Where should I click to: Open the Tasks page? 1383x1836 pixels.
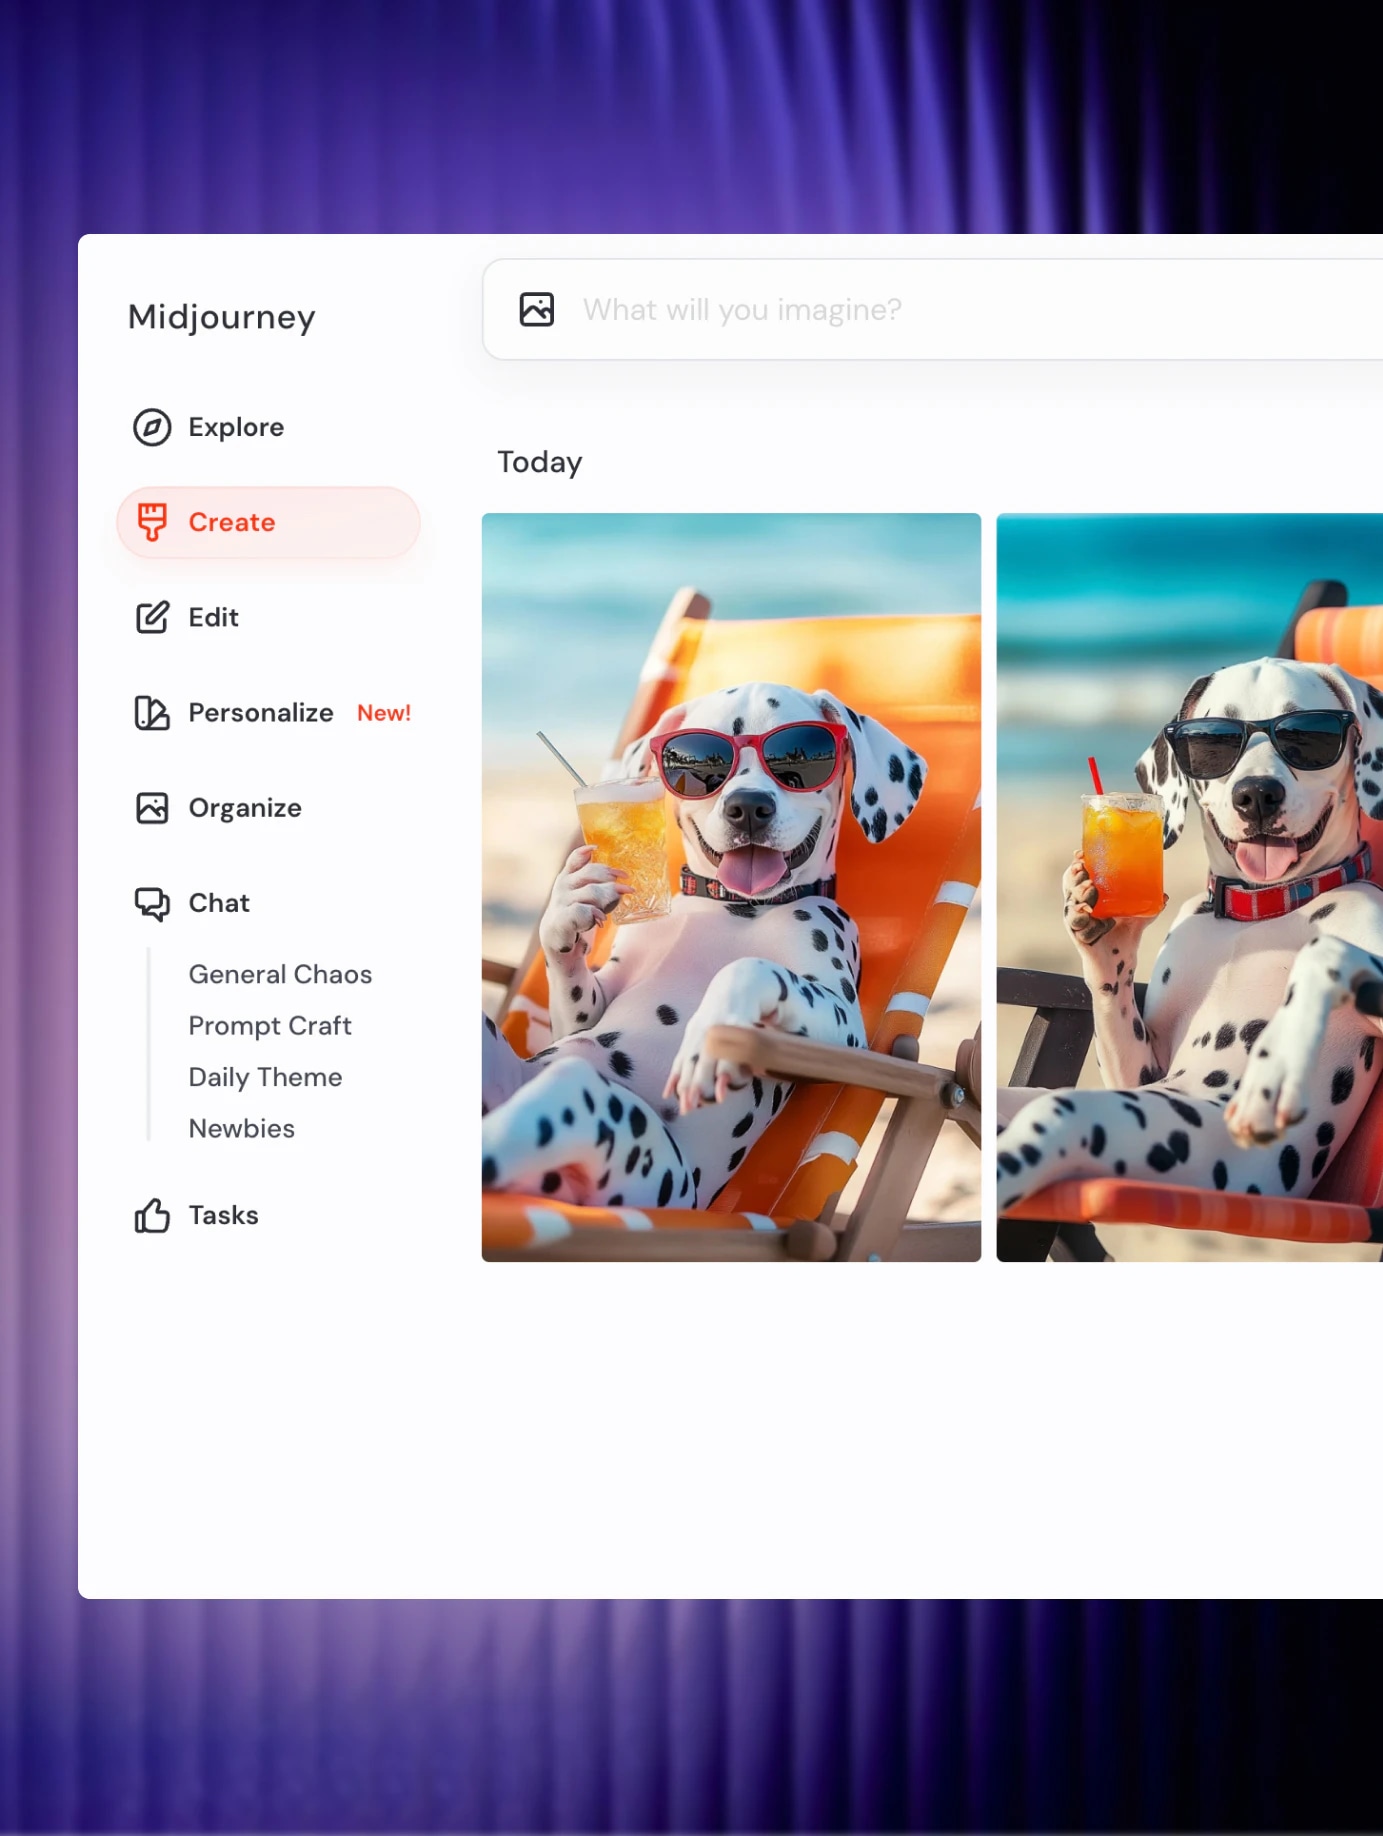(223, 1215)
